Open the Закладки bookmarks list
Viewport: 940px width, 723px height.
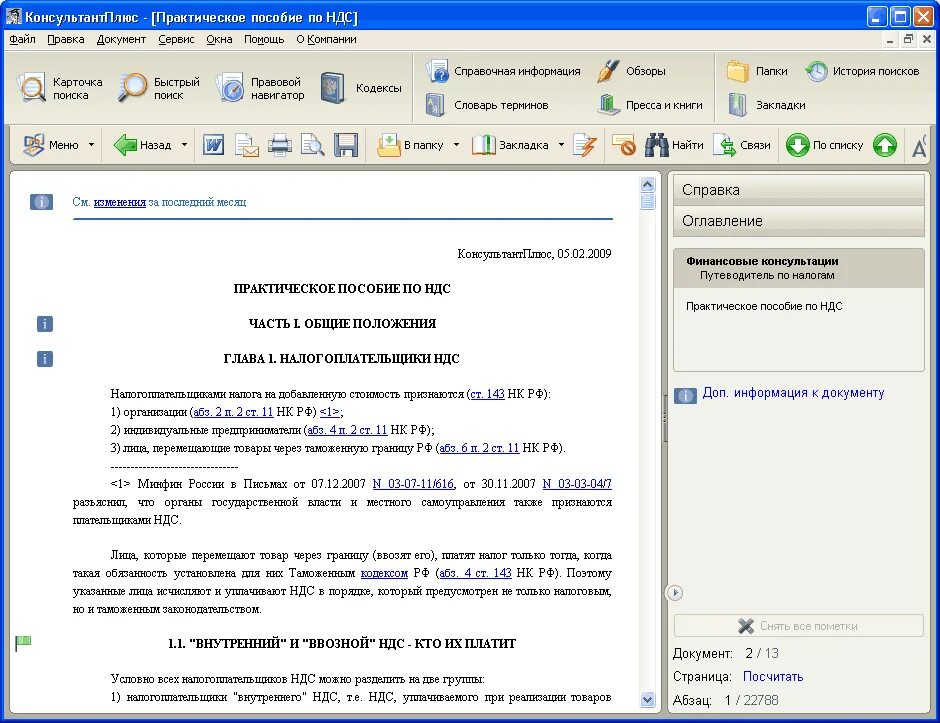tap(766, 105)
